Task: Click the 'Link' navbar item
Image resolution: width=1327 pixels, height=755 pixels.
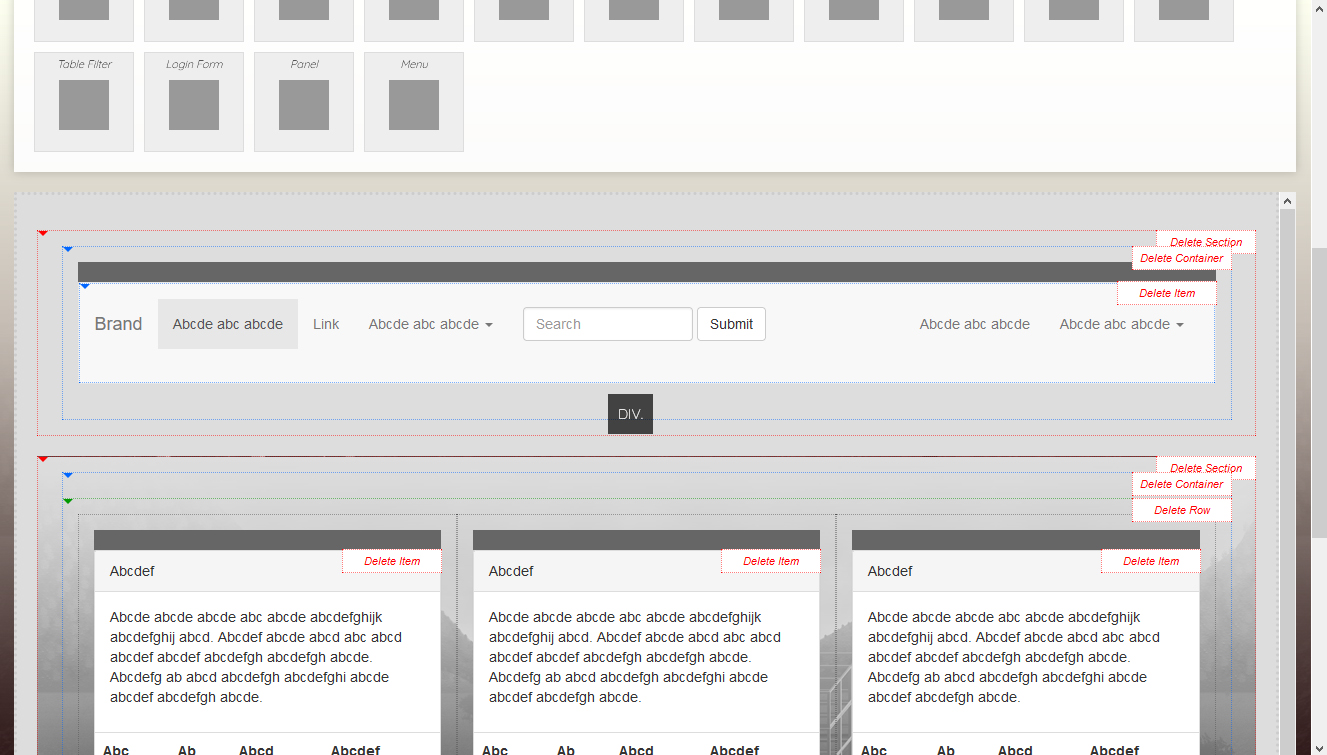Action: click(326, 324)
